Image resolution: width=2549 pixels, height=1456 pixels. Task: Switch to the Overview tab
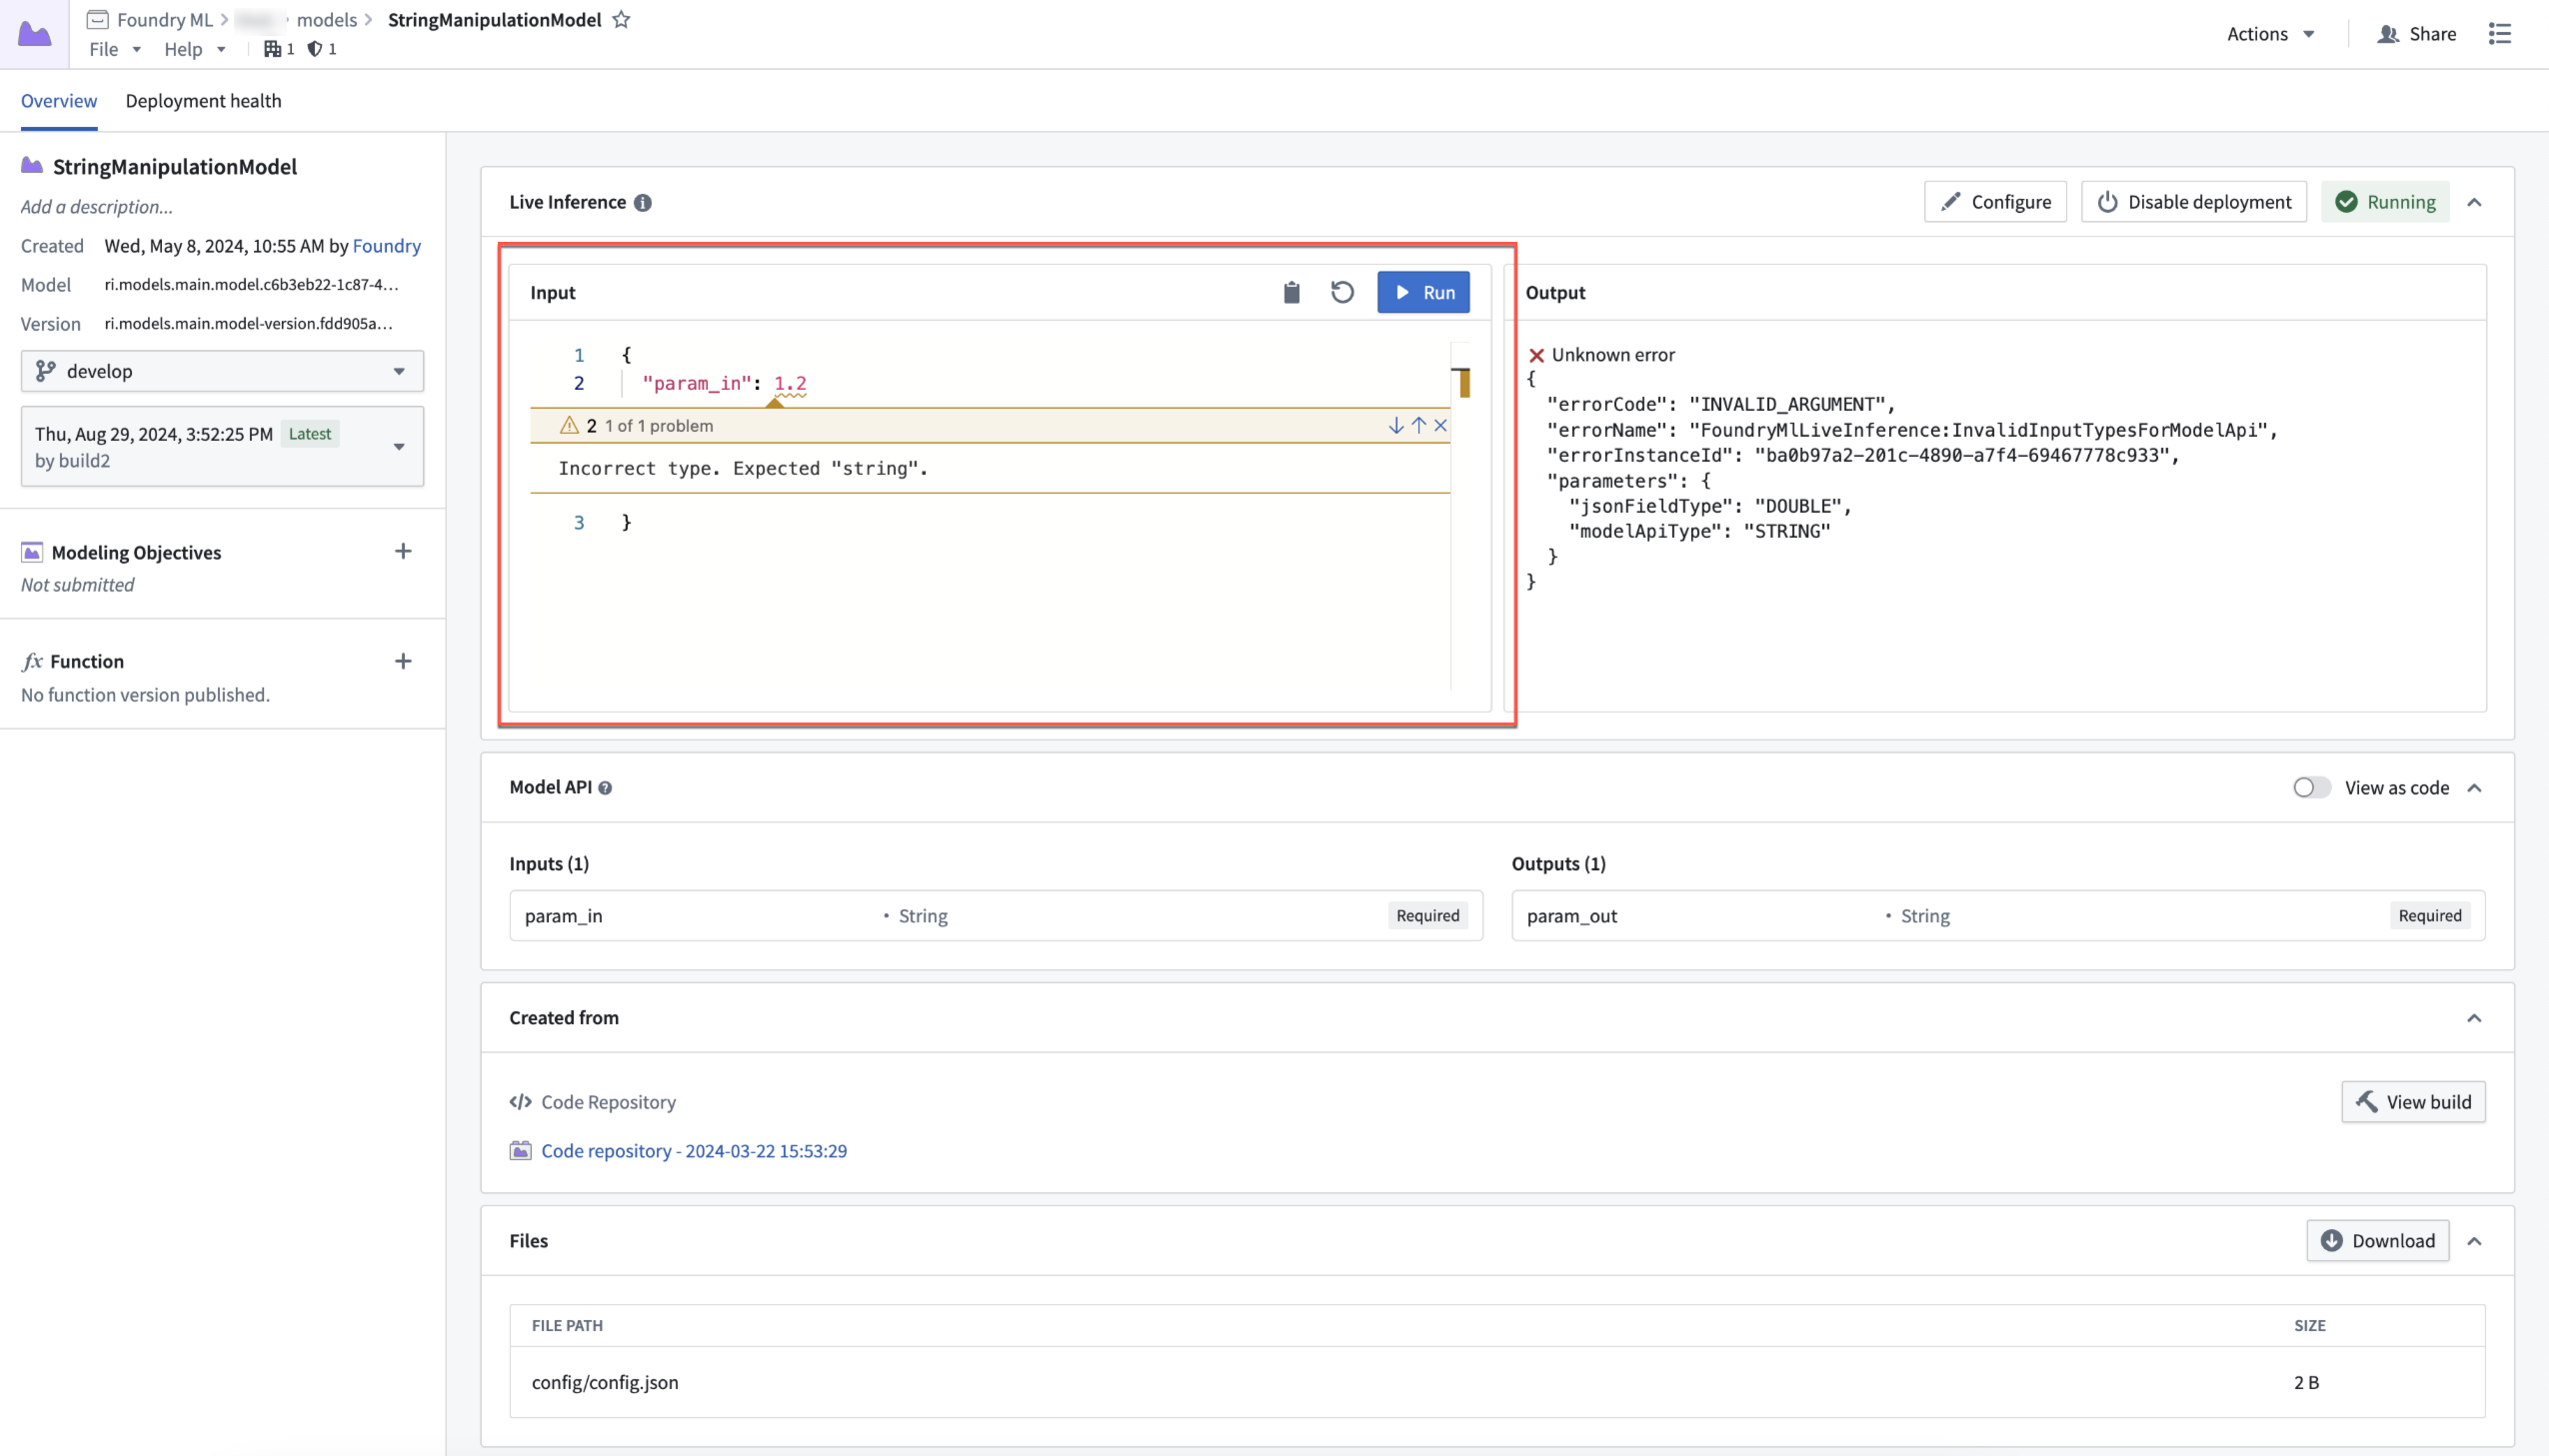point(59,101)
